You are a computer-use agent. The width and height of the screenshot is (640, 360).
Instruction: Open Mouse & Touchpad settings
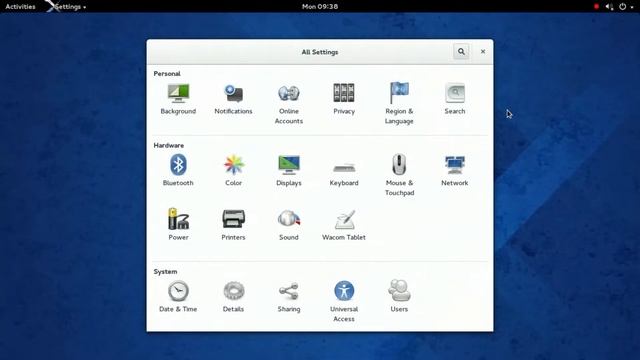click(x=399, y=175)
